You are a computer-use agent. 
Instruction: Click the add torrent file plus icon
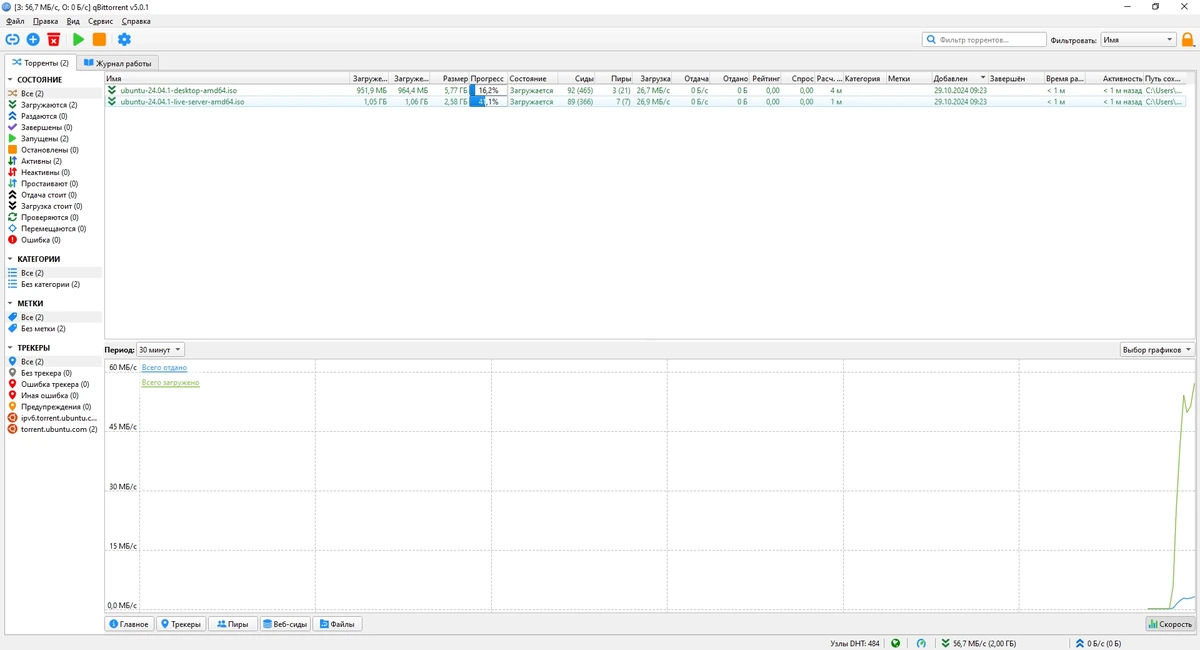point(33,39)
